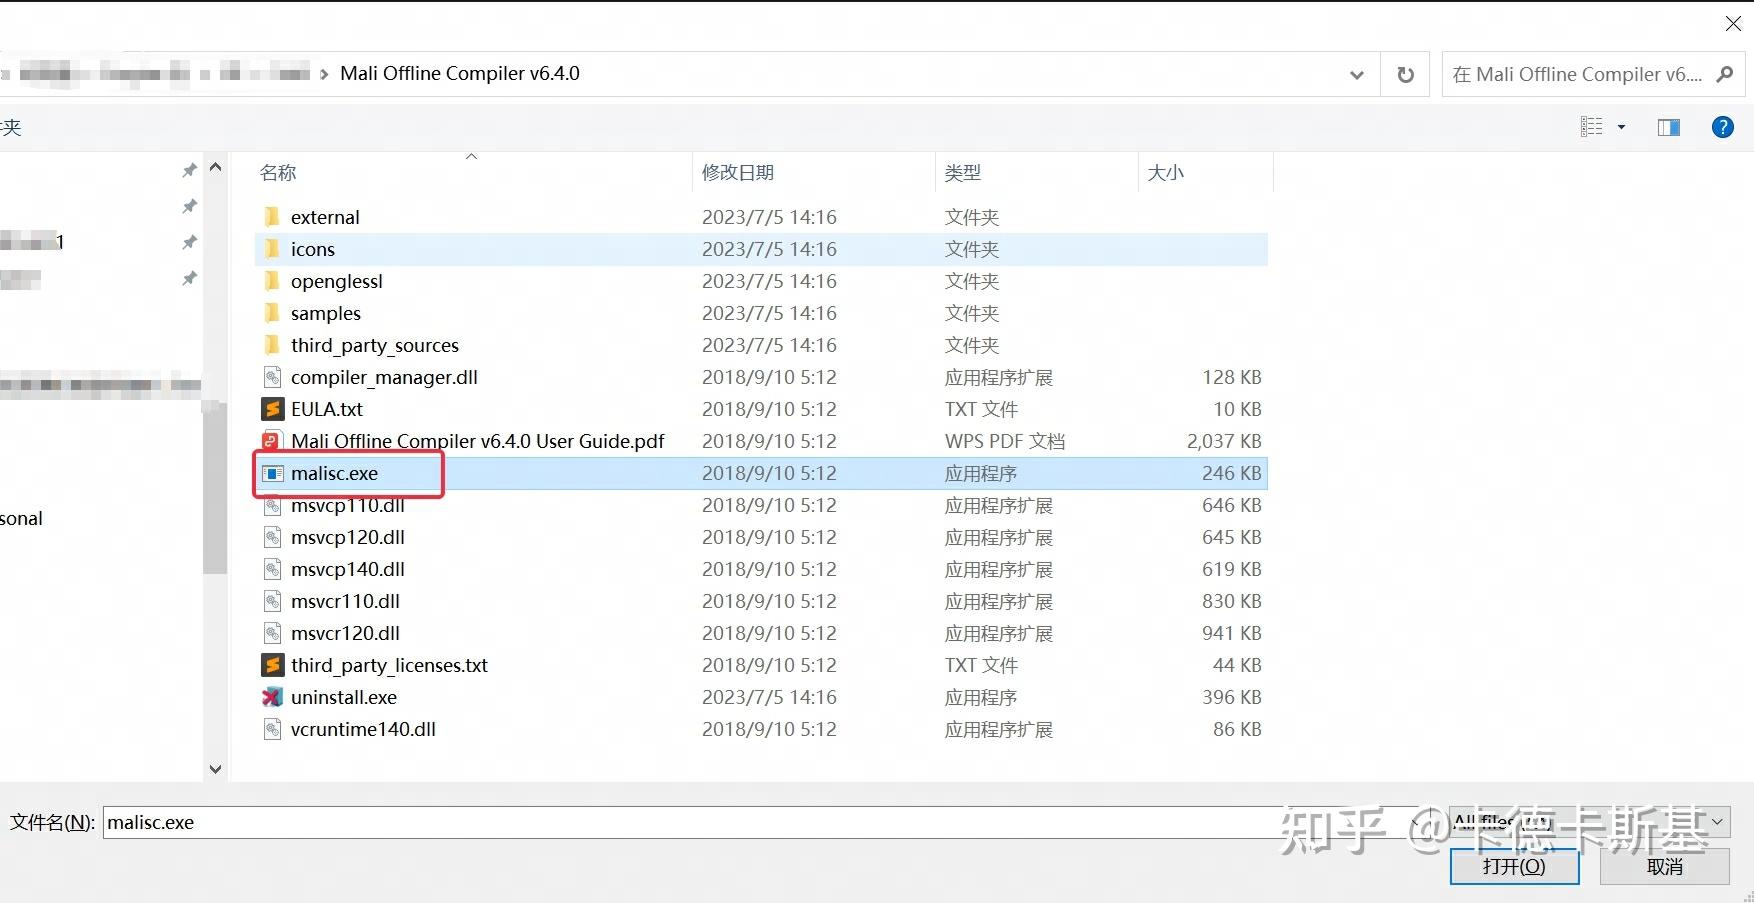1754x903 pixels.
Task: Open the file type filter dropdown
Action: [x=1717, y=822]
